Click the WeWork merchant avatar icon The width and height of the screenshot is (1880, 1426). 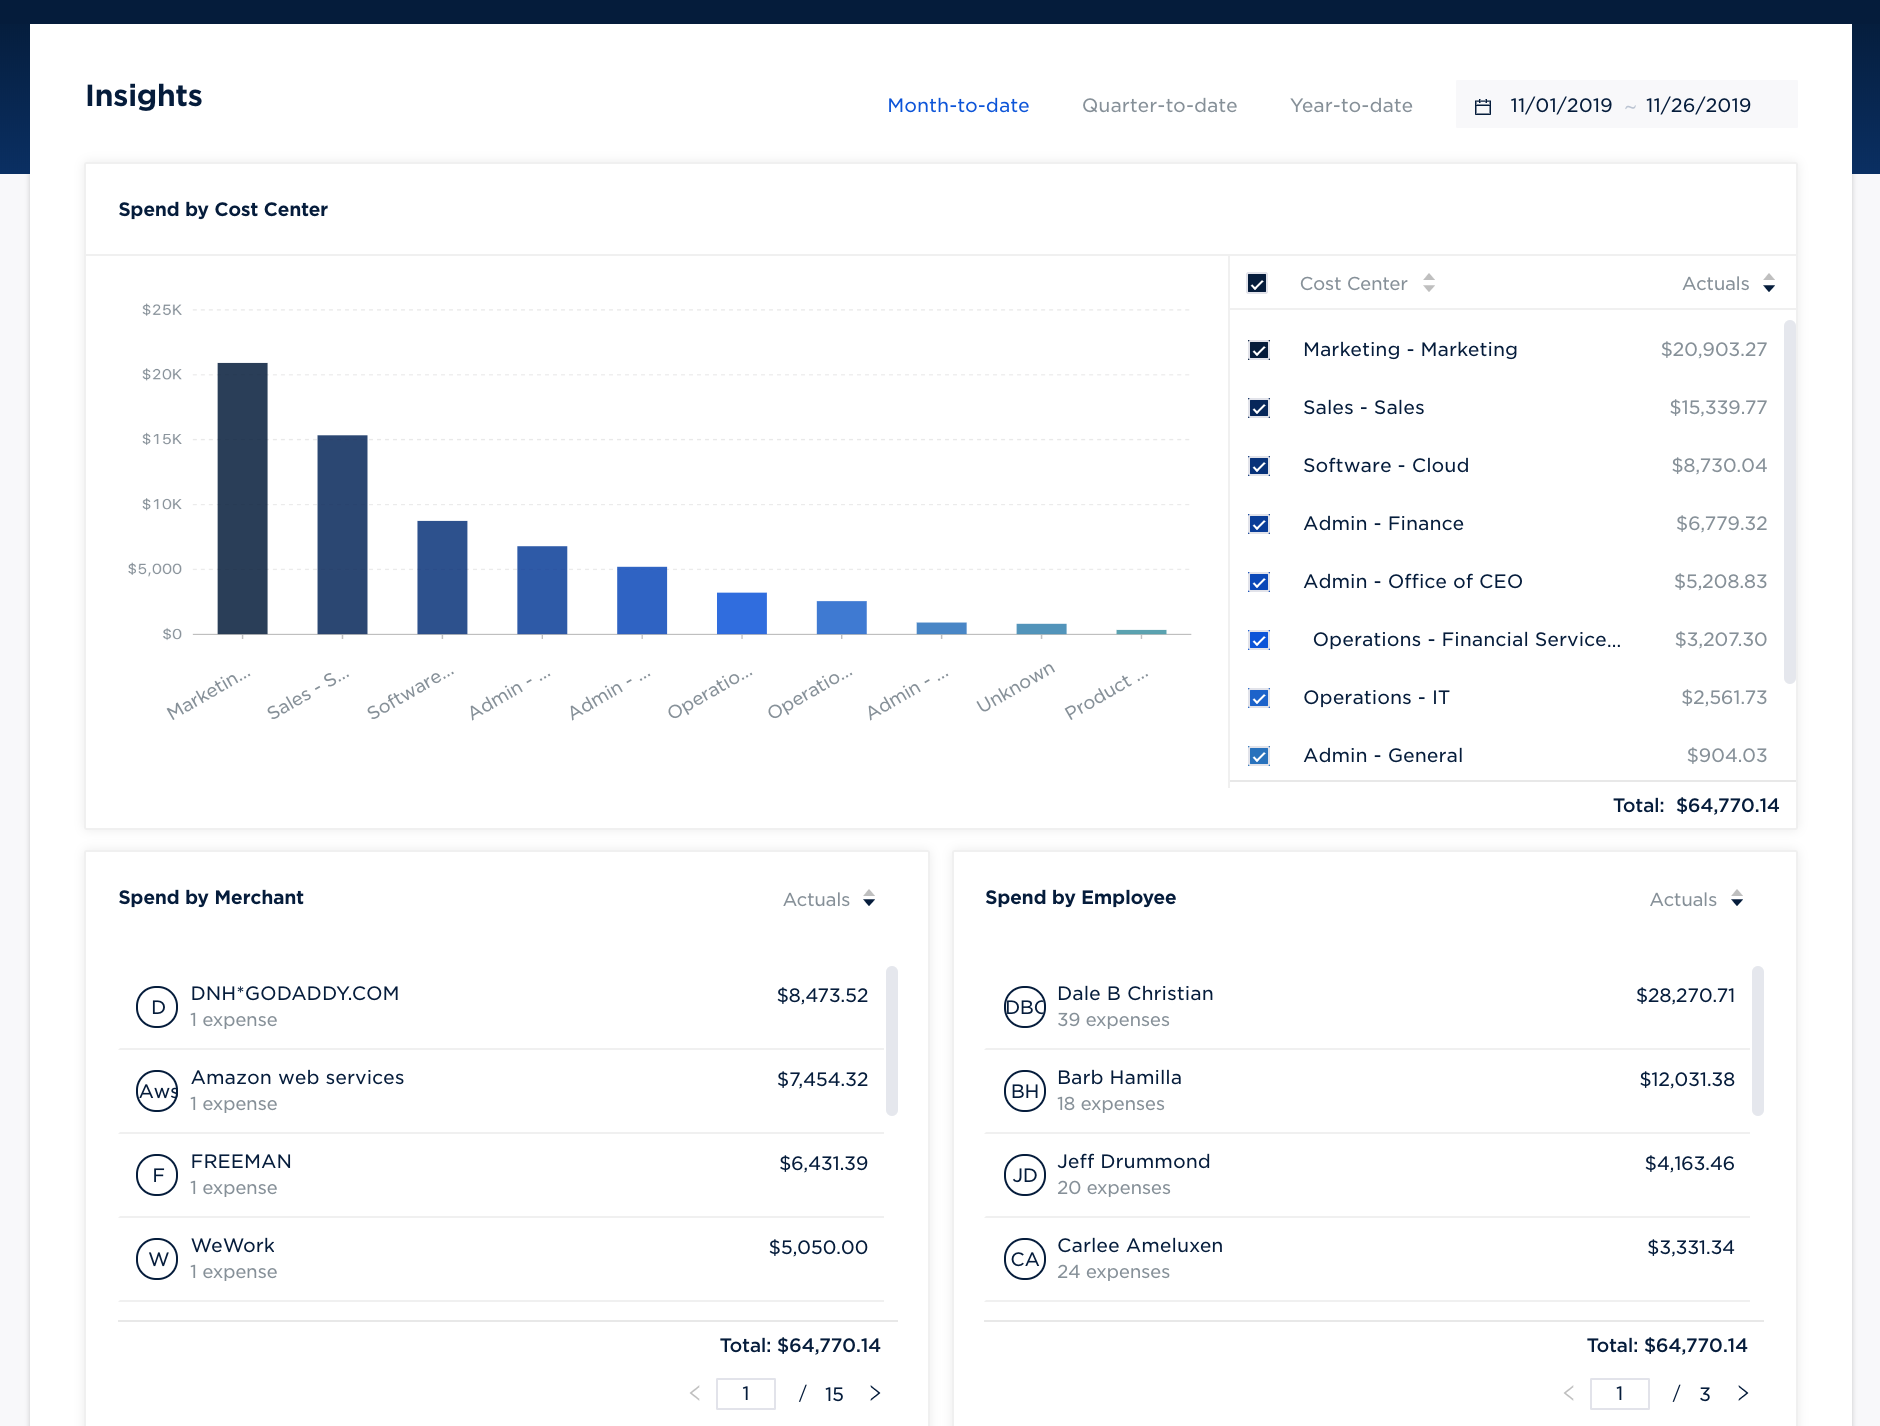[x=157, y=1259]
